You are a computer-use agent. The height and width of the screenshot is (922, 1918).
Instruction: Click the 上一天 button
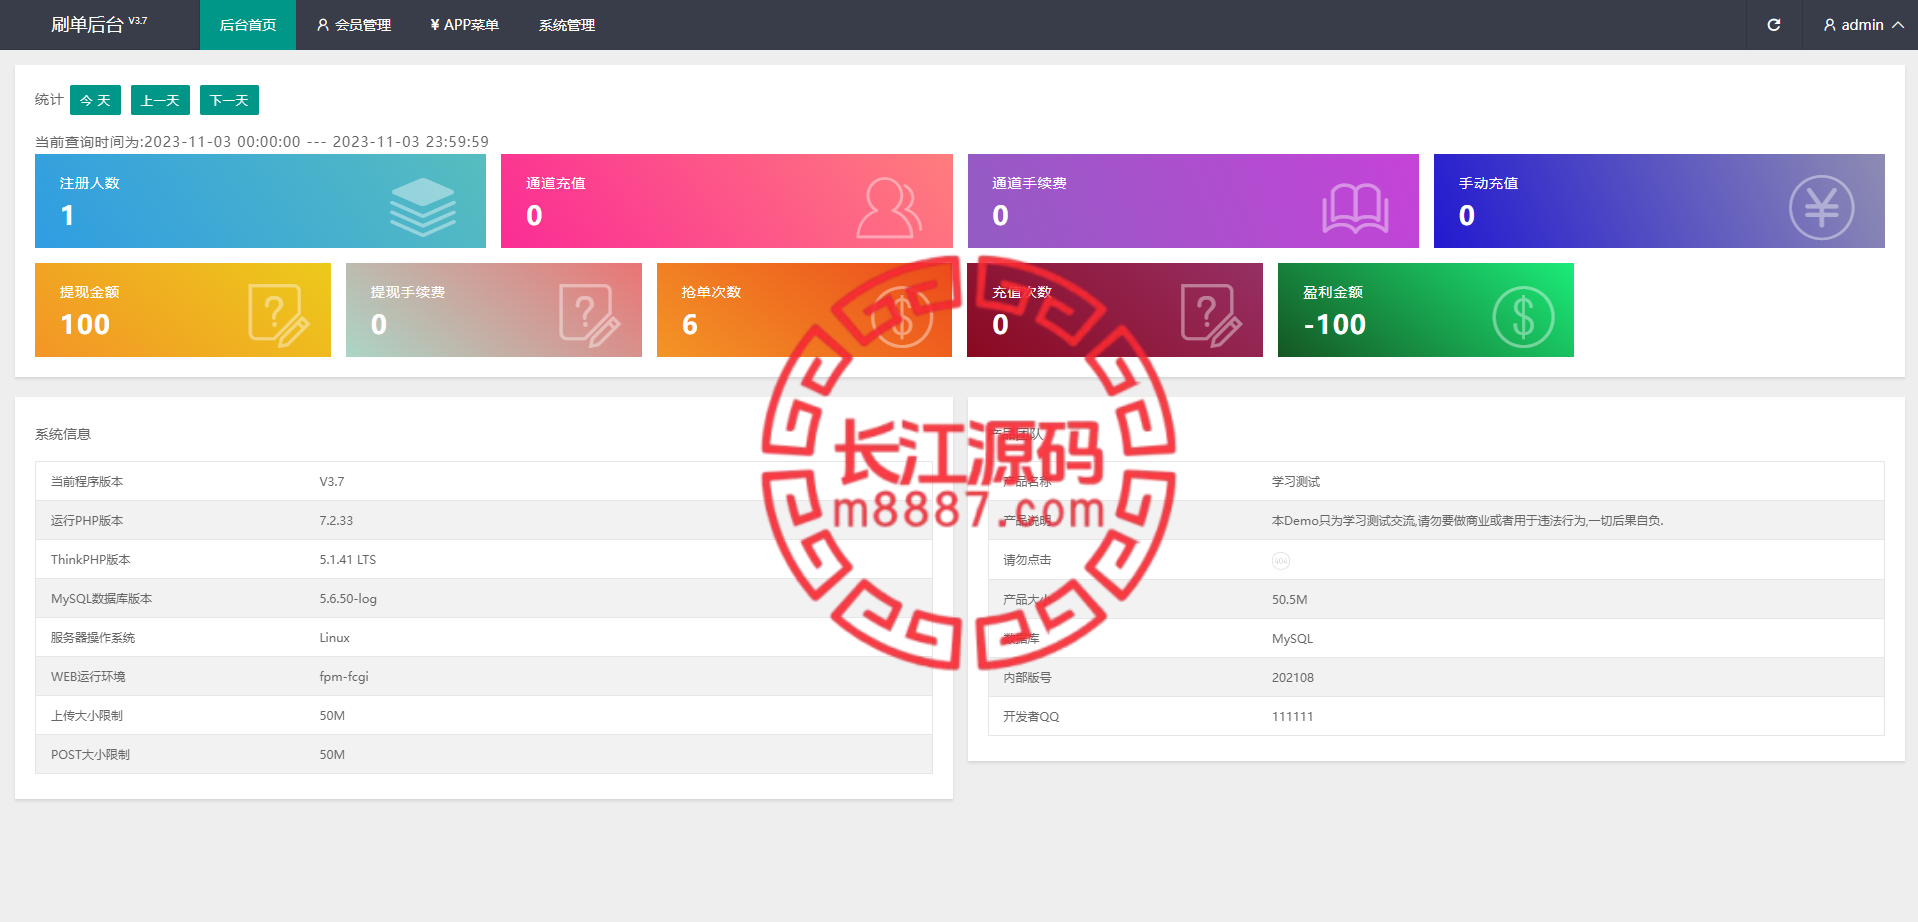tap(160, 100)
